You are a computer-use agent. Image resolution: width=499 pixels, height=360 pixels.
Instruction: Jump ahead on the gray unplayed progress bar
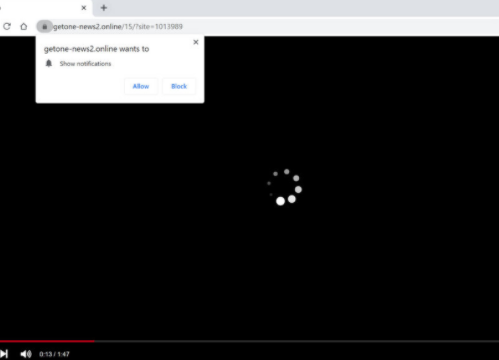coord(297,341)
